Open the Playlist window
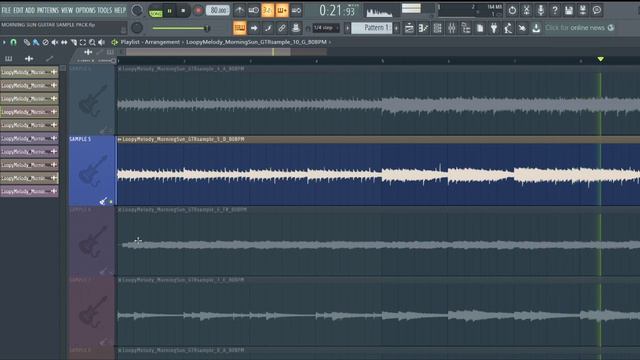The width and height of the screenshot is (640, 360). (x=409, y=28)
